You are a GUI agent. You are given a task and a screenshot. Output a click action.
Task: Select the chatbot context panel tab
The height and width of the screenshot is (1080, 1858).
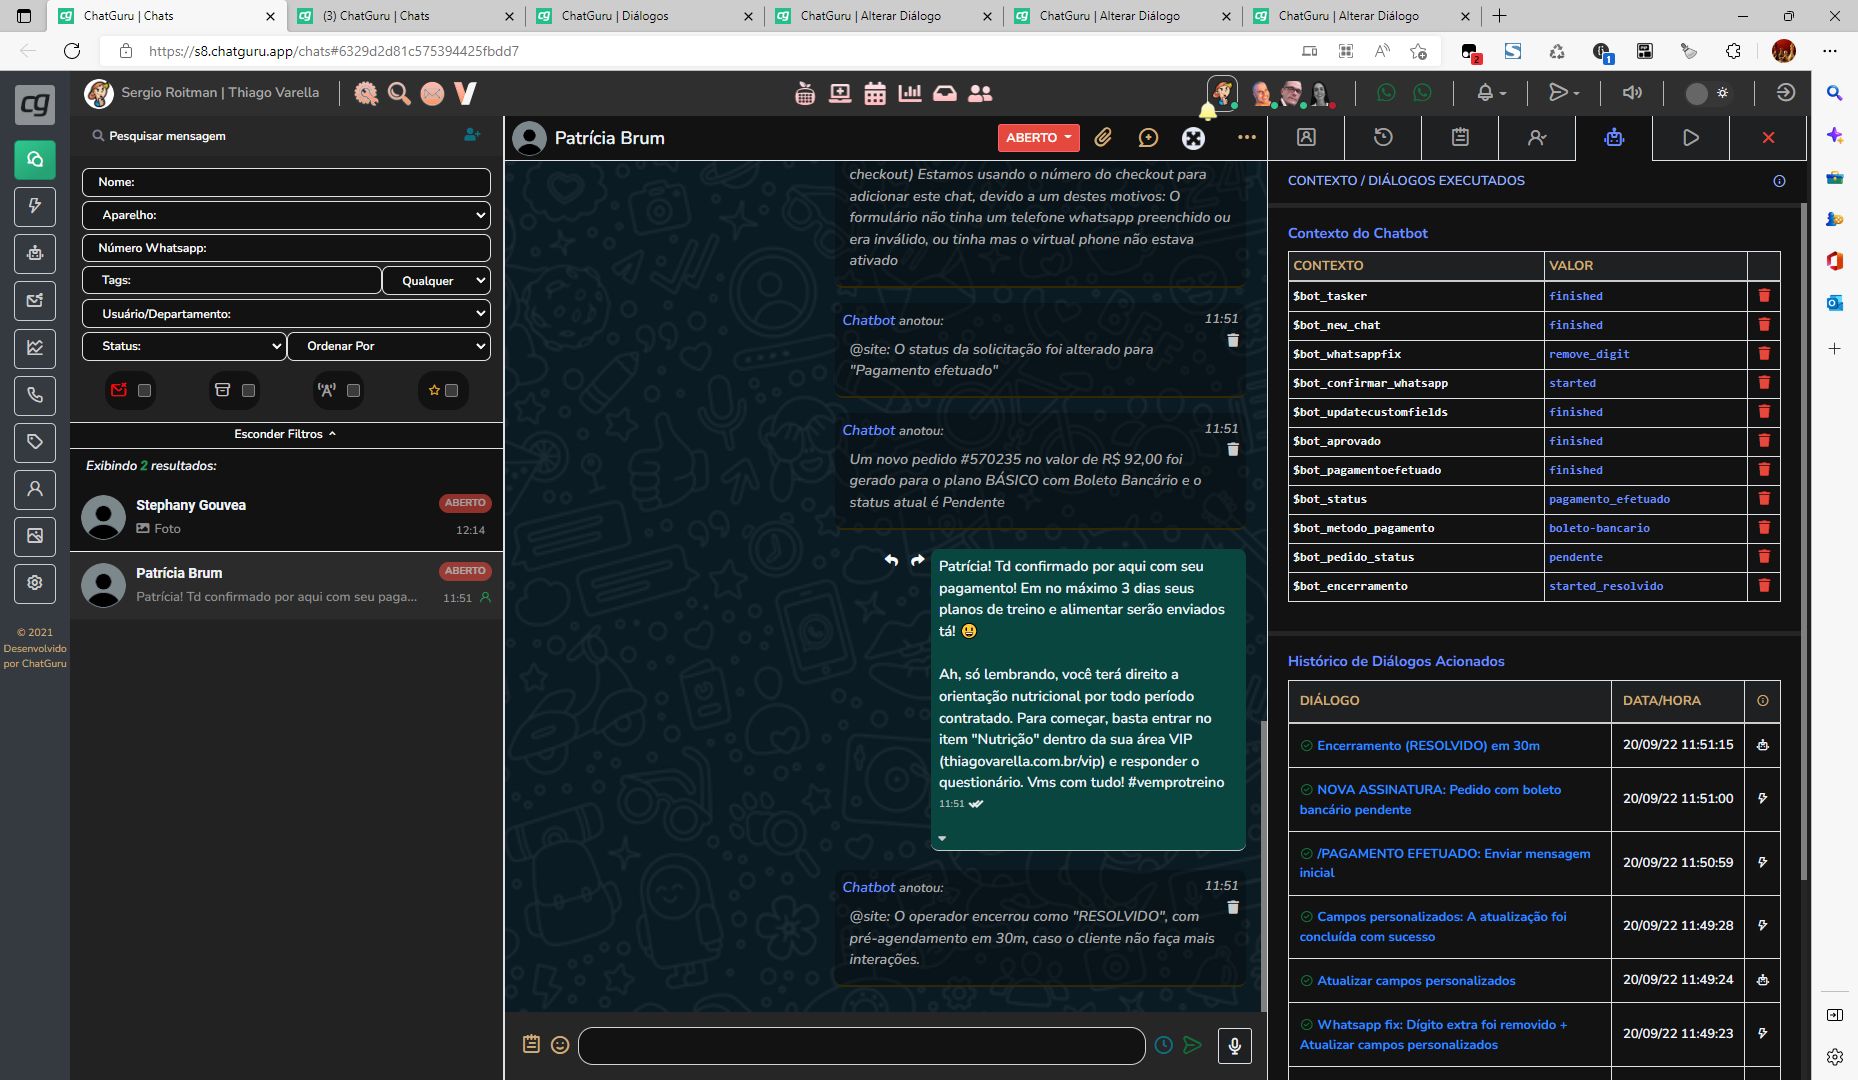[x=1613, y=138]
